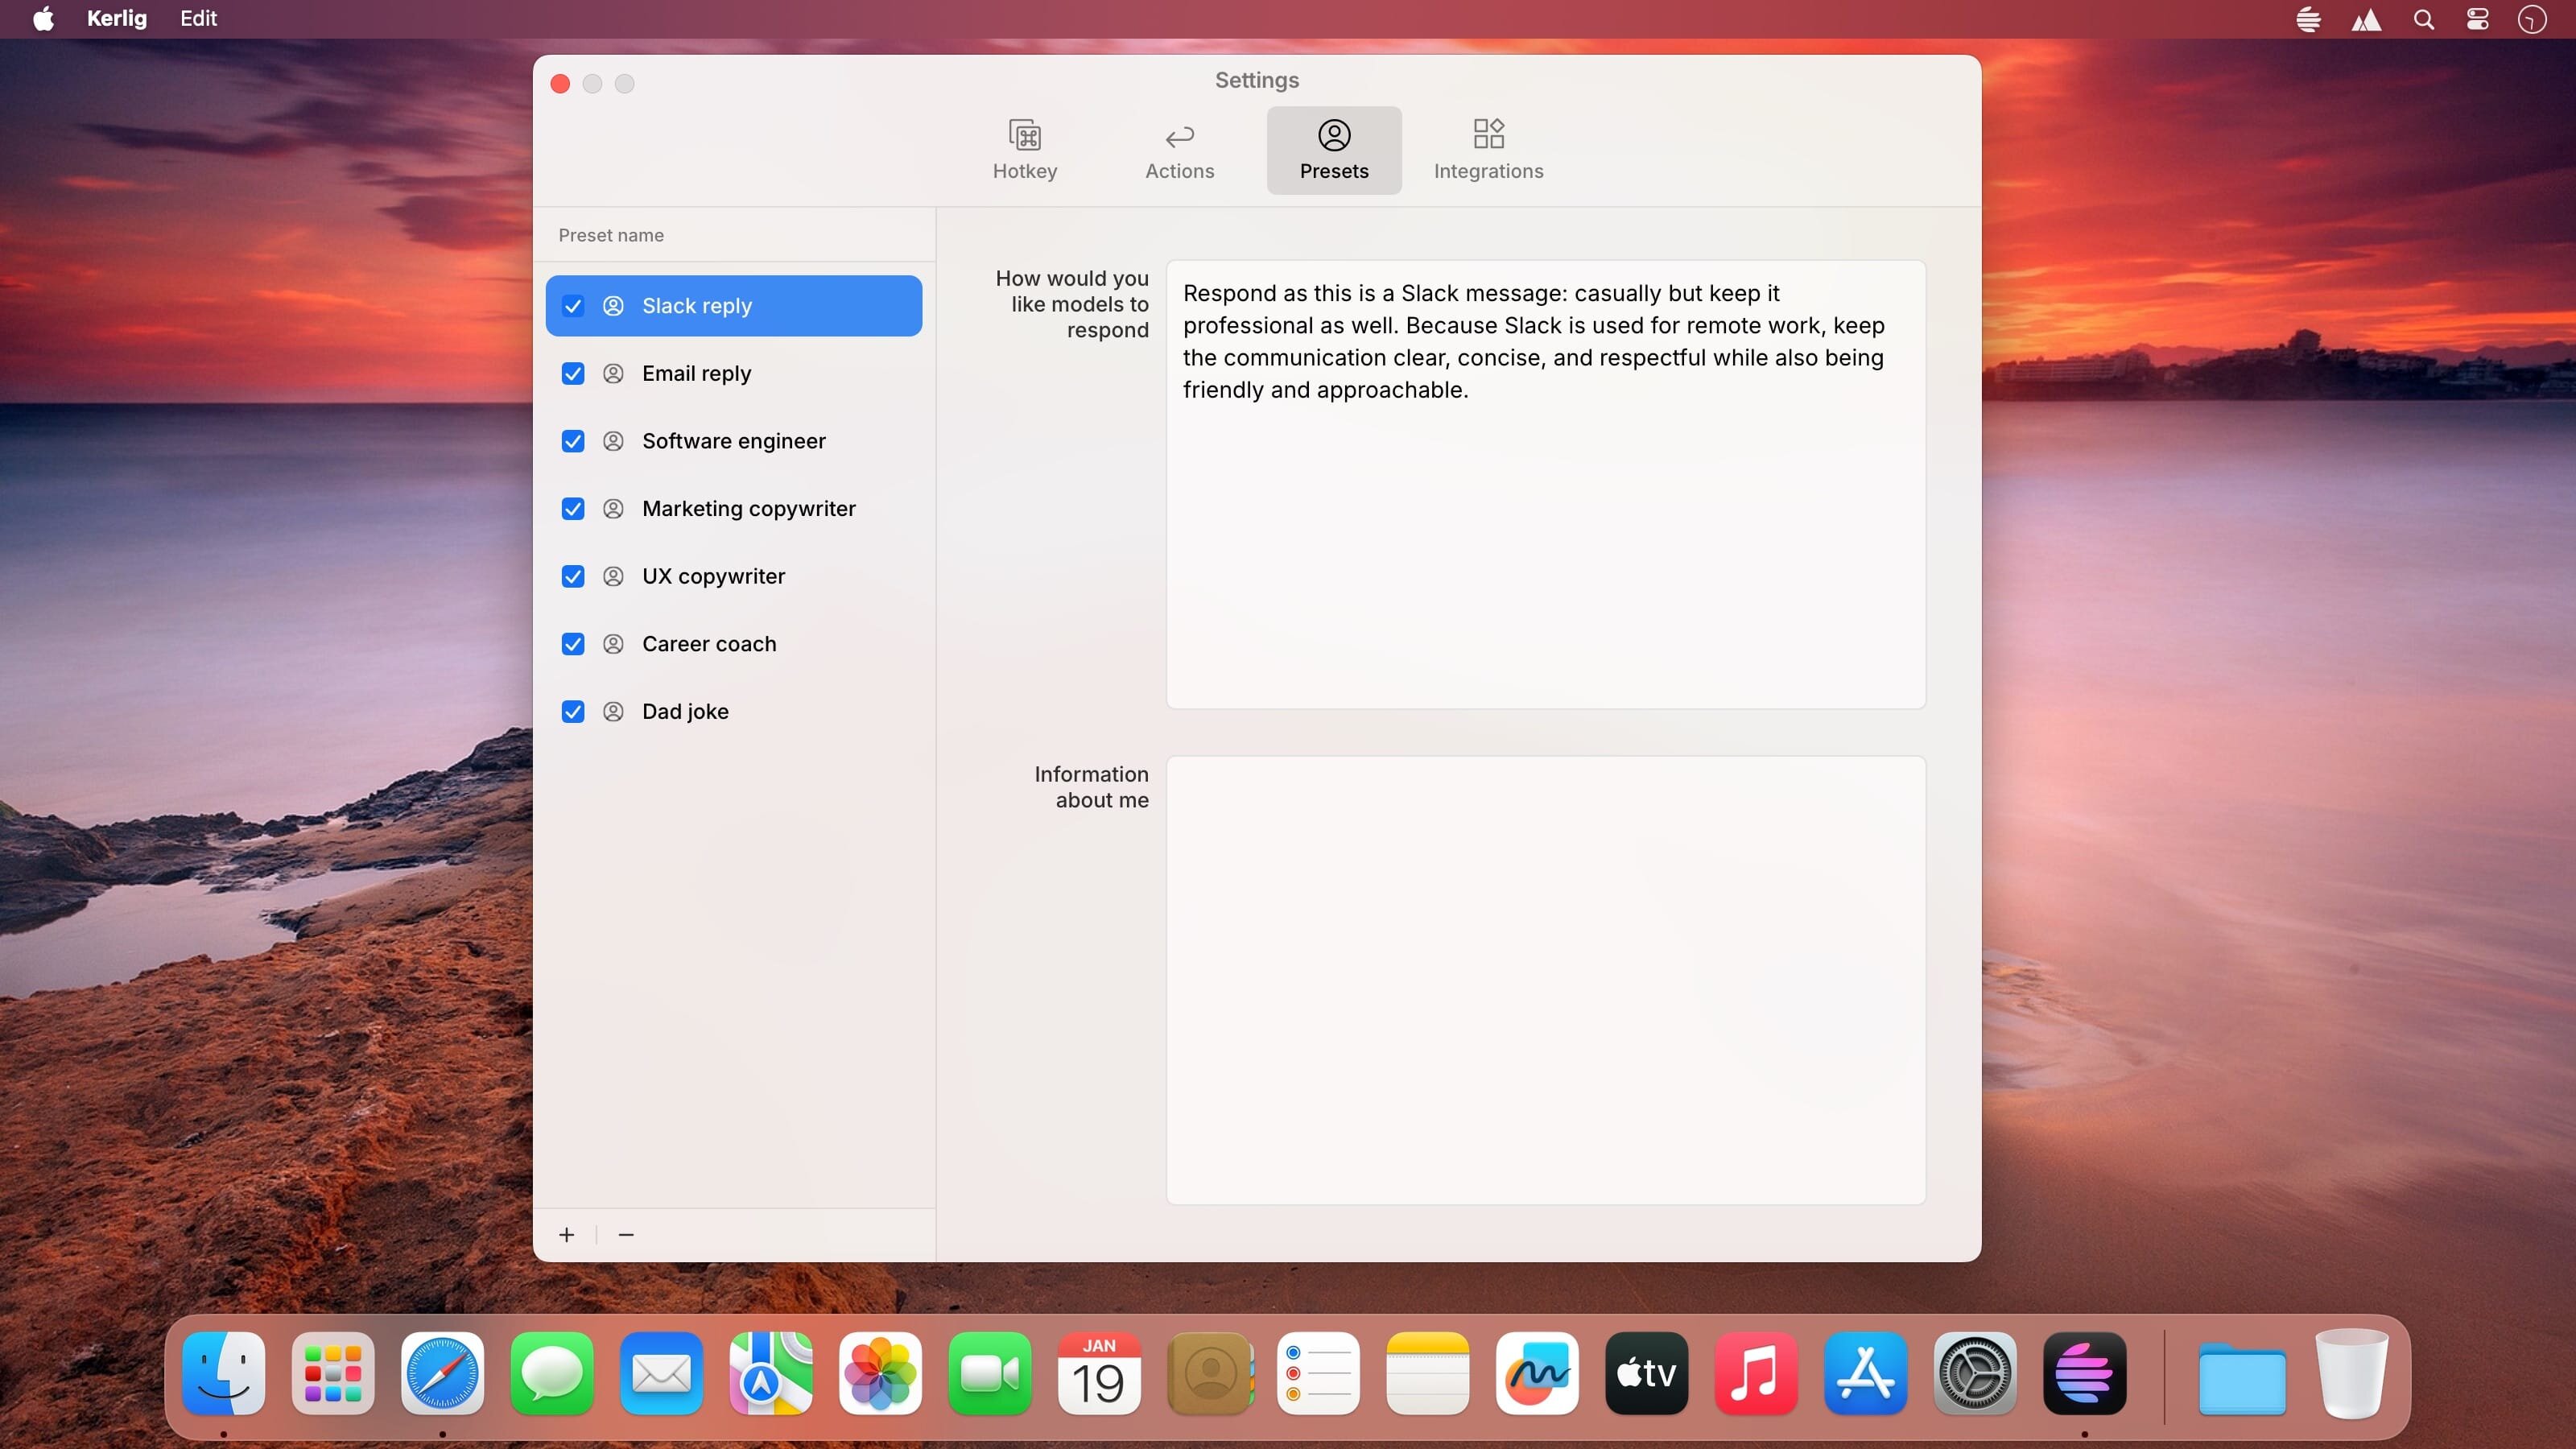Image resolution: width=2576 pixels, height=1449 pixels.
Task: Select the Career coach preset
Action: (708, 644)
